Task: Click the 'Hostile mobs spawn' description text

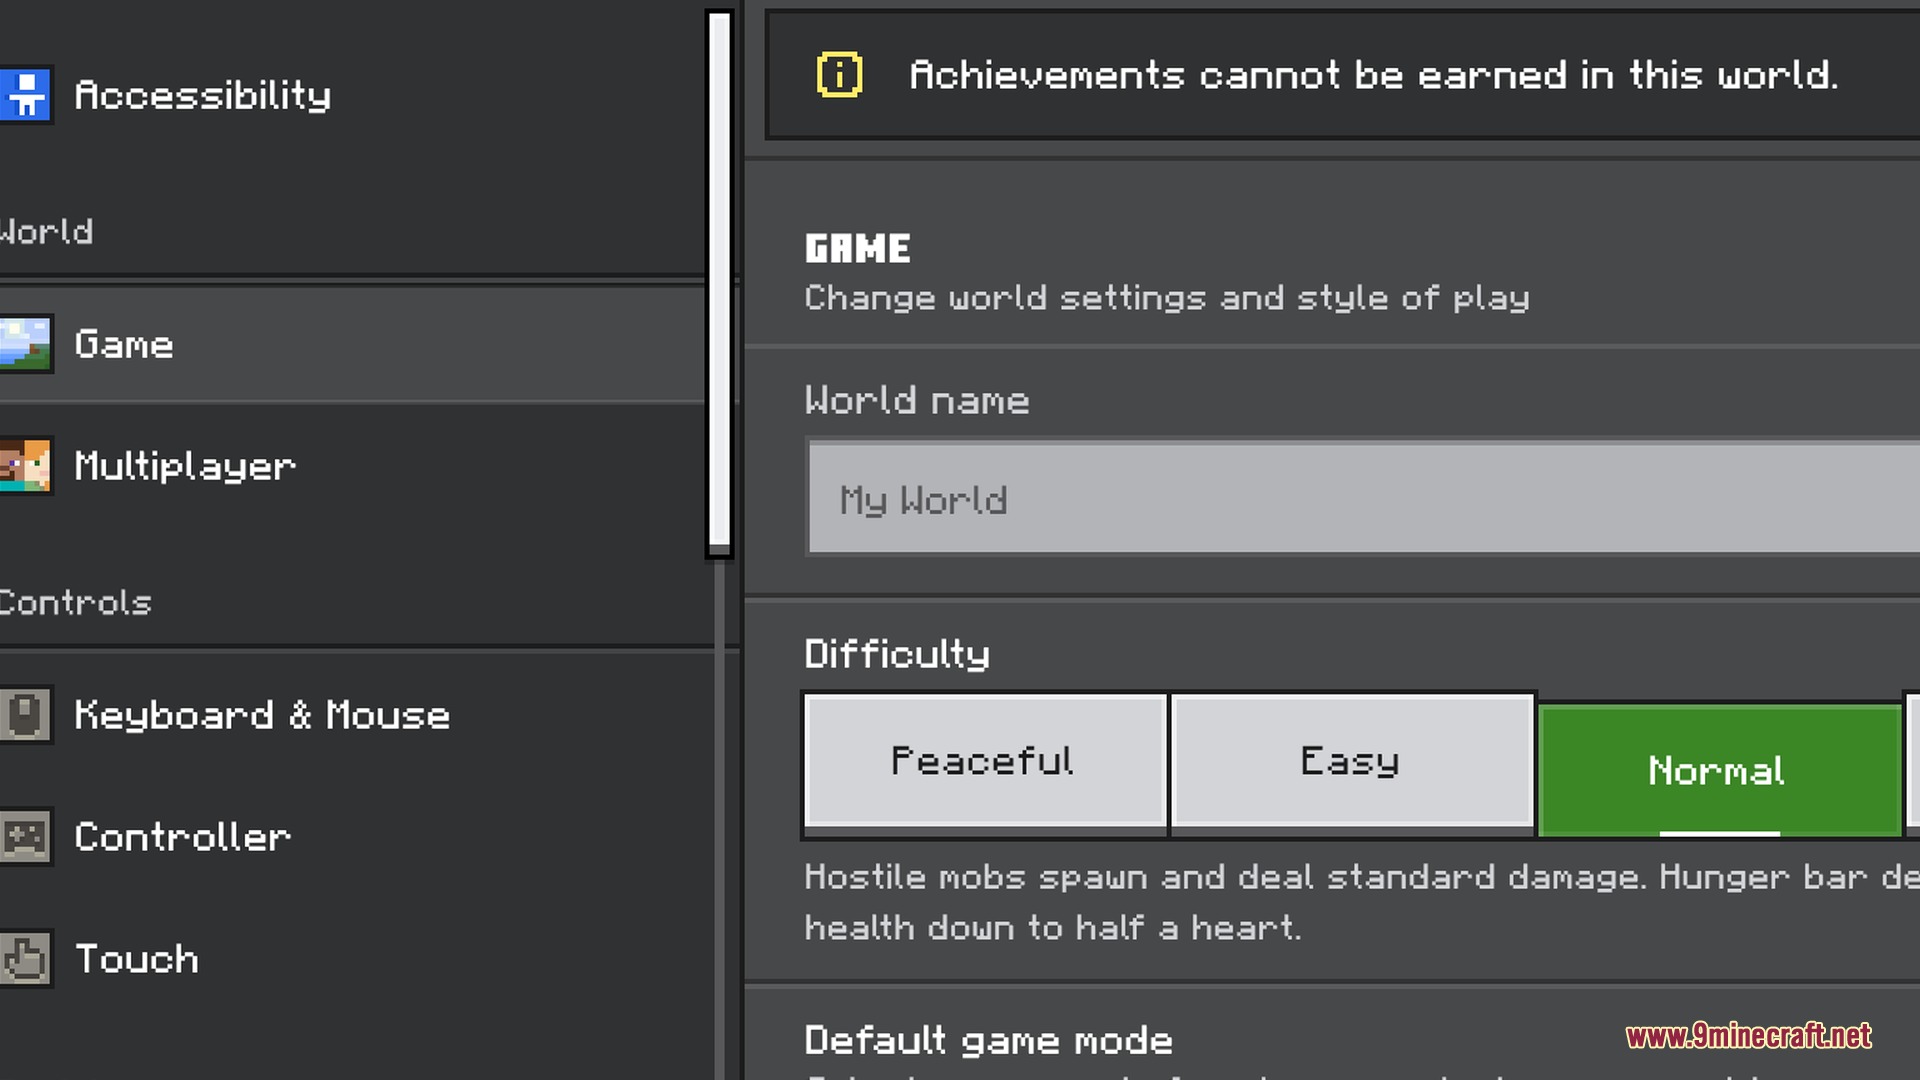Action: [x=1362, y=902]
